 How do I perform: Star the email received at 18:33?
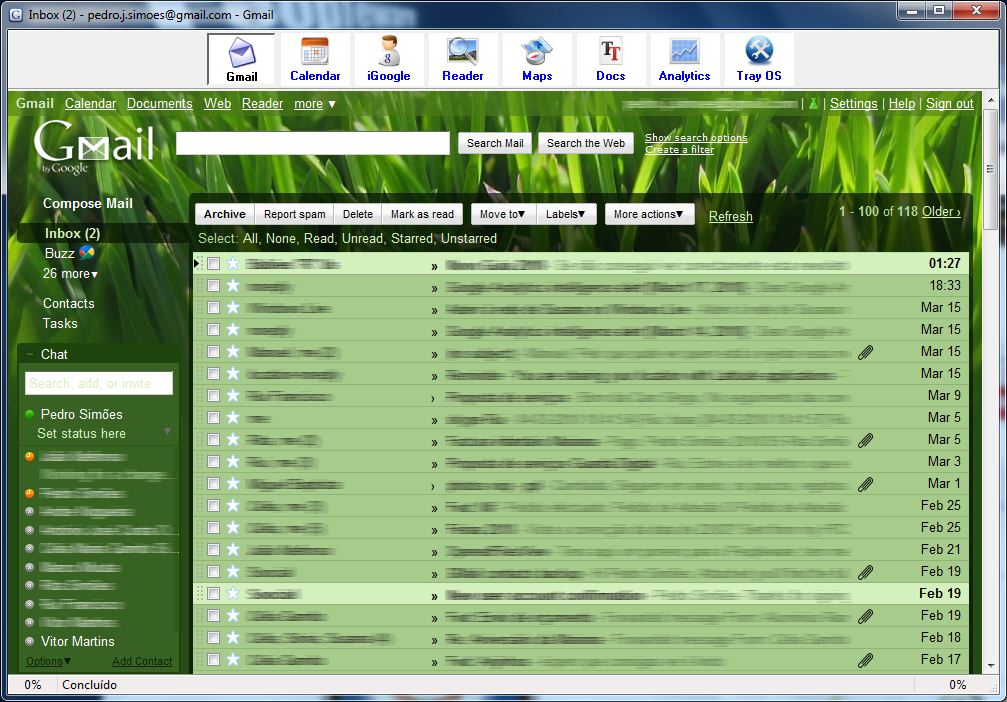(232, 285)
